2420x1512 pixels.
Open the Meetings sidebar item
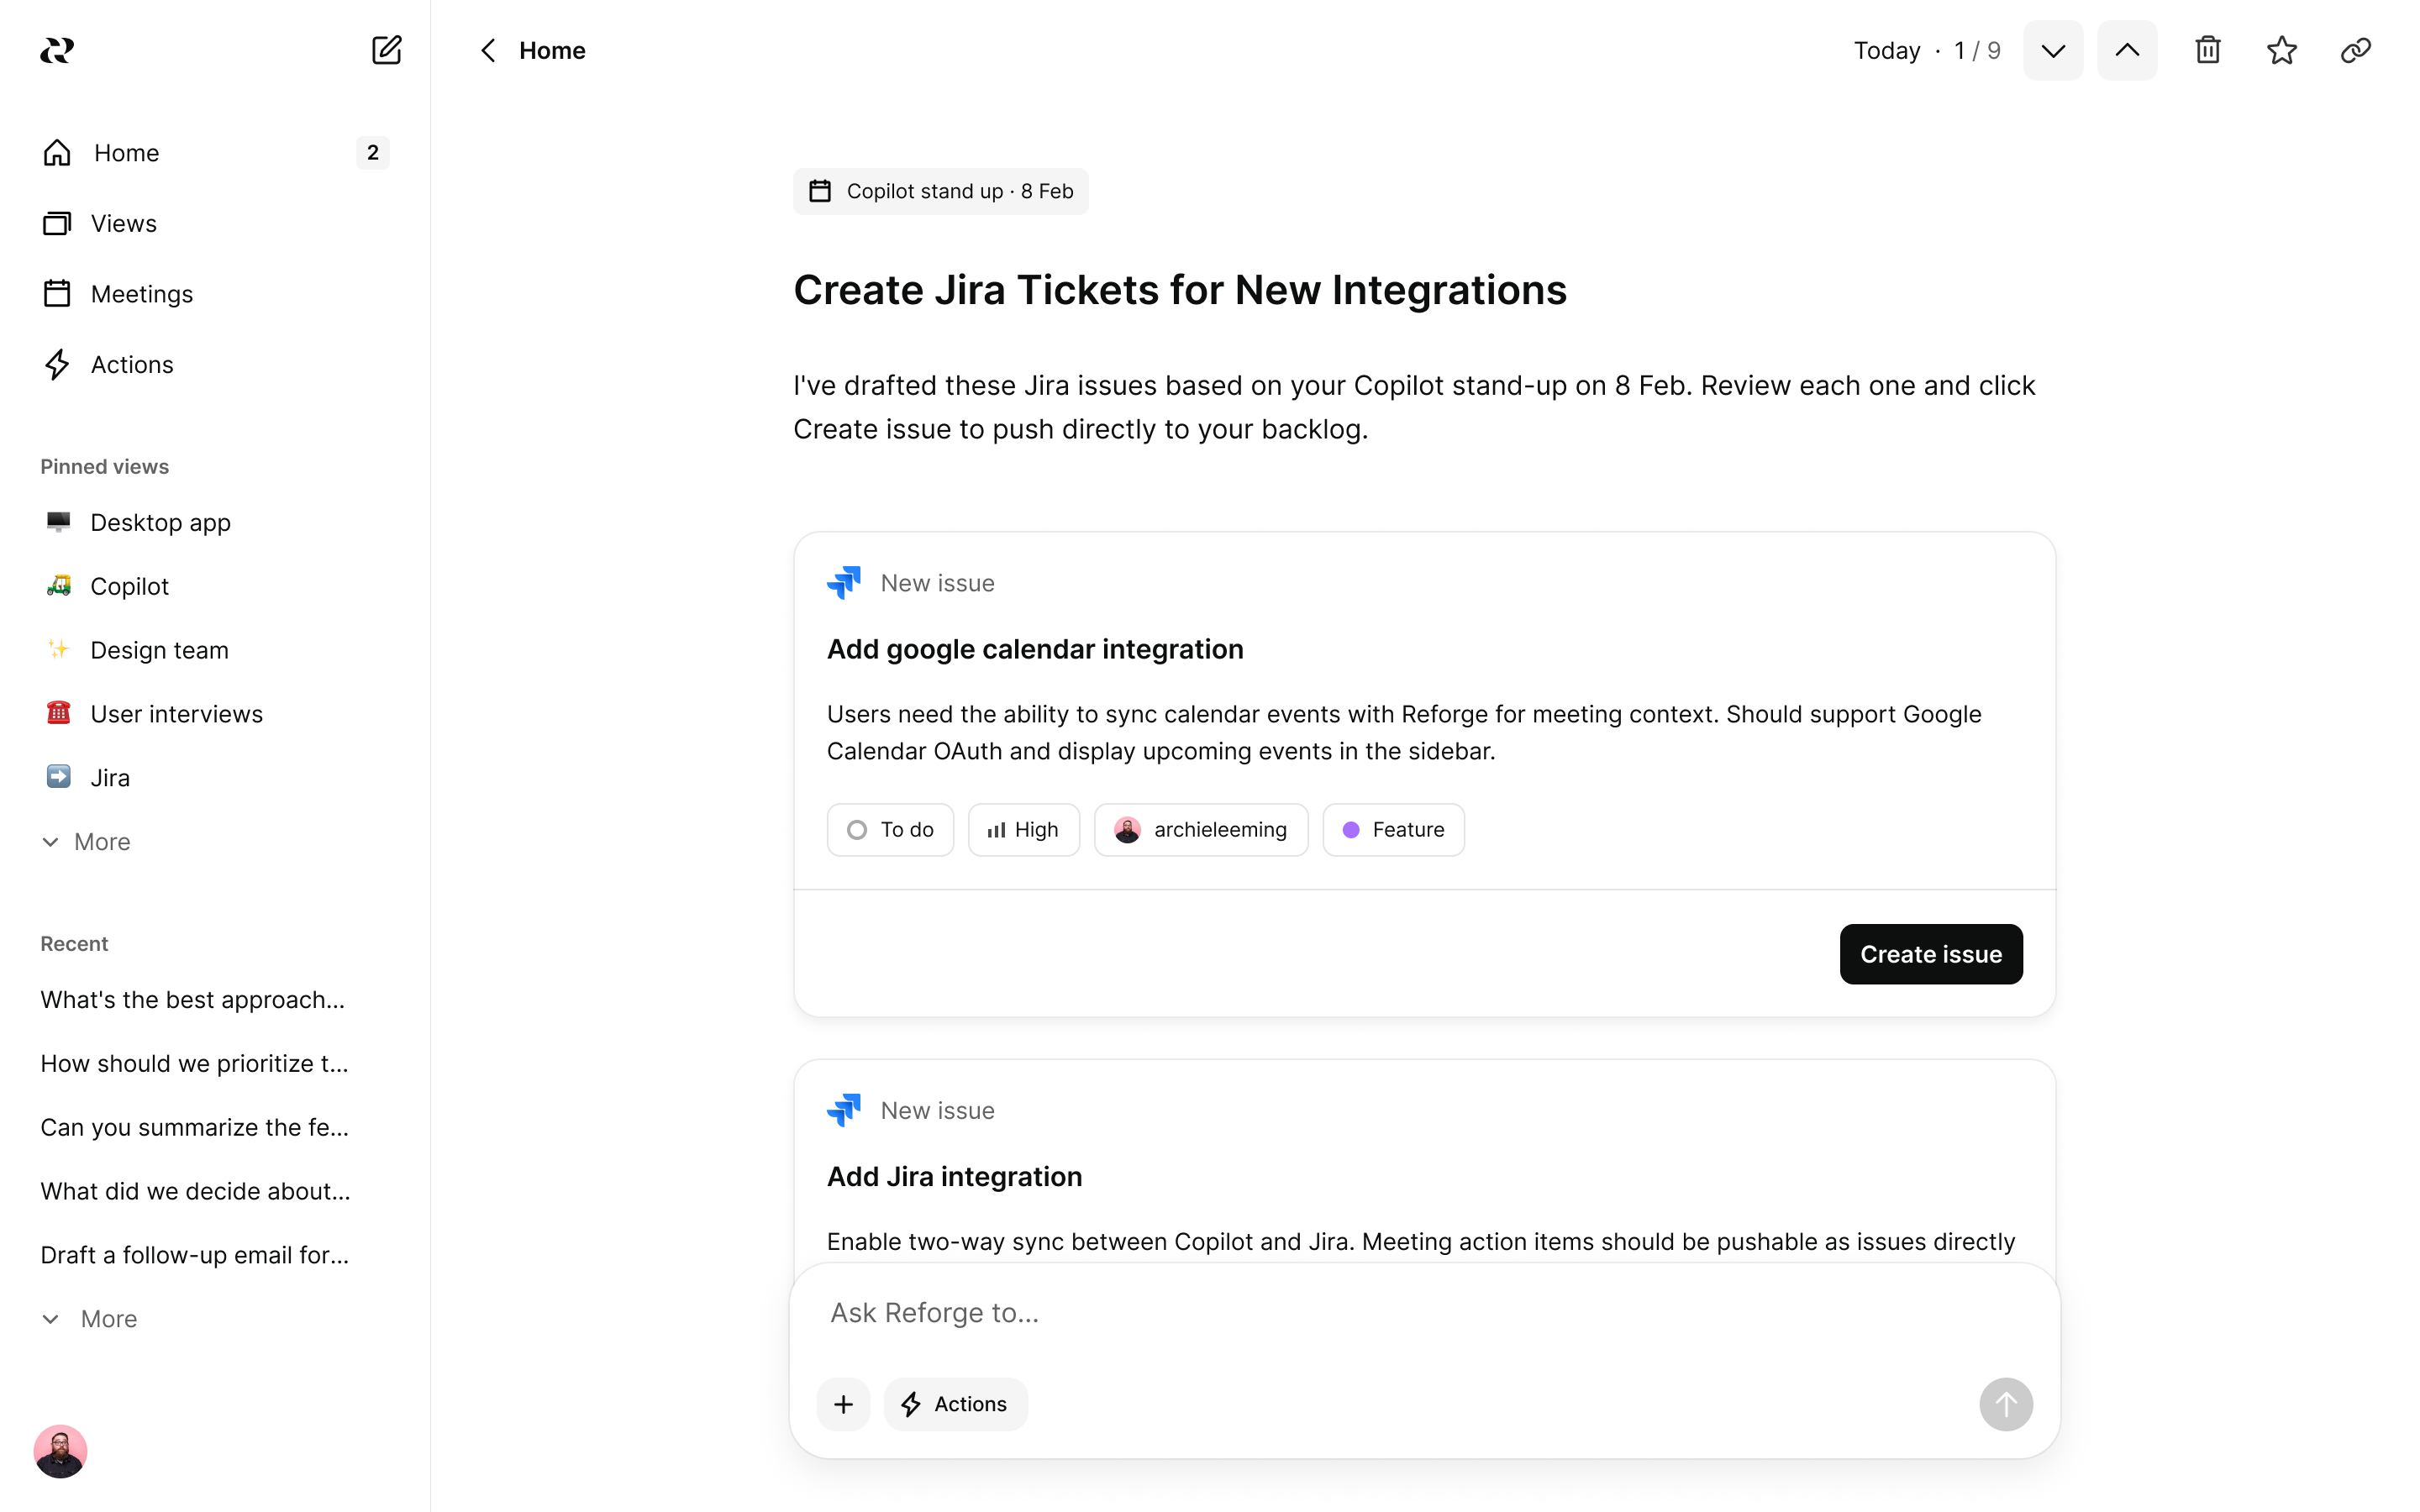coord(141,294)
